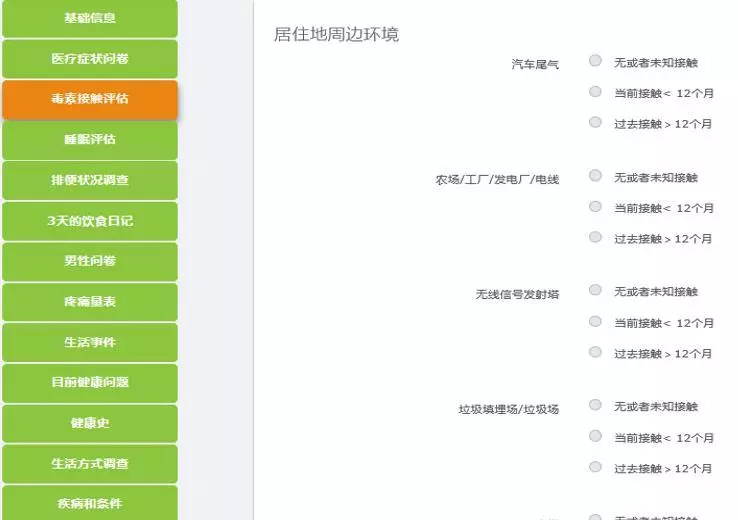Open the 3天的饮食日记 tab
Image resolution: width=738 pixels, height=520 pixels.
coord(89,221)
